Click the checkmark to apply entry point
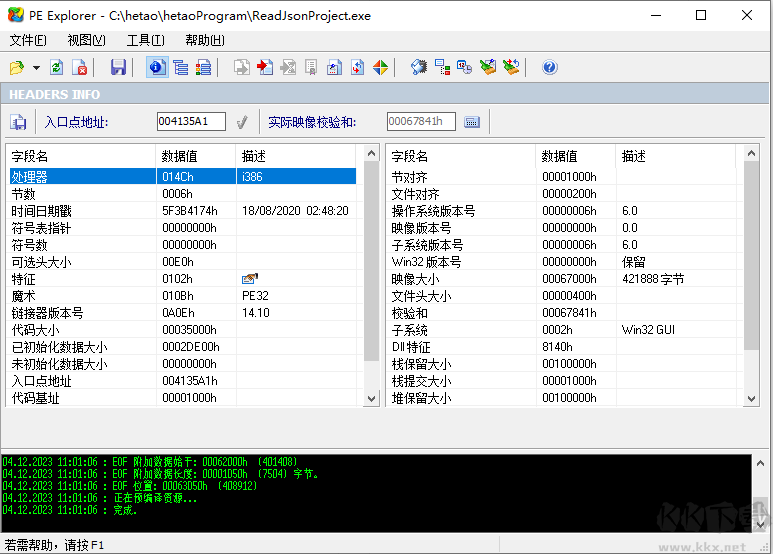Screen dimensions: 773x554 241,122
